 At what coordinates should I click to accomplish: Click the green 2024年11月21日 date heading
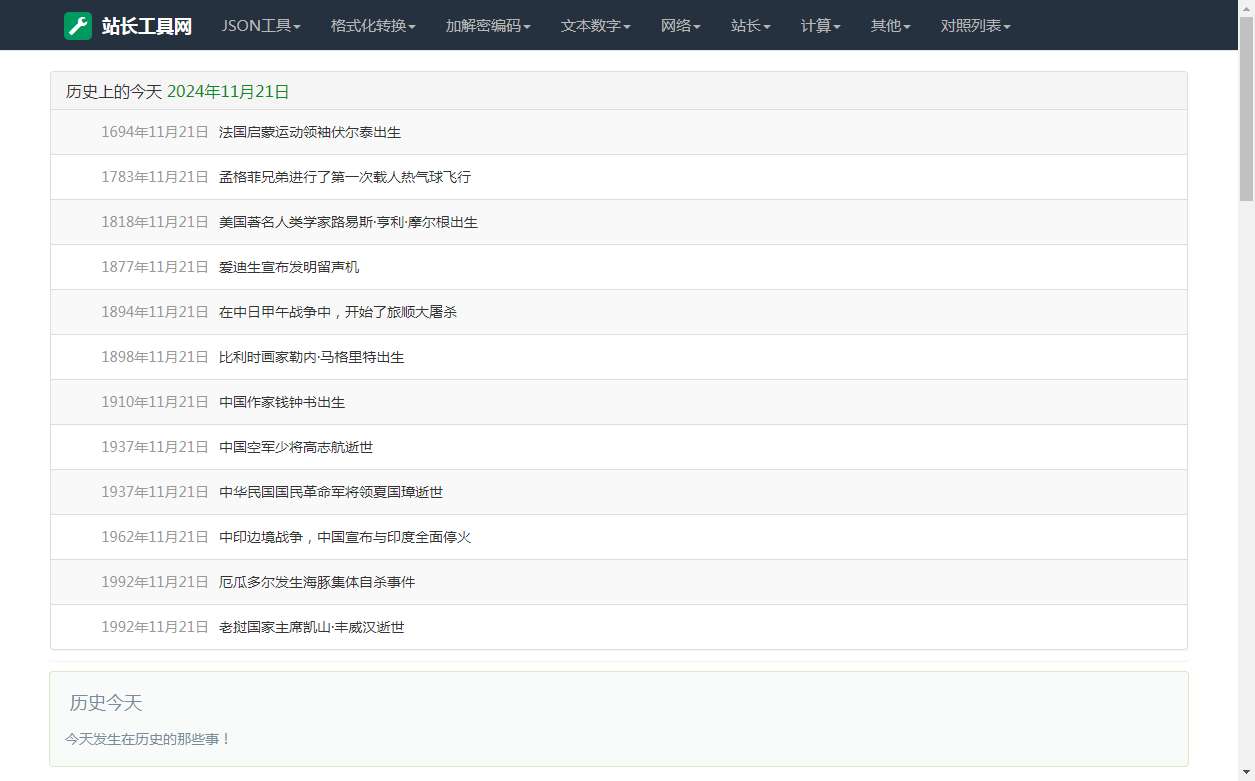coord(227,91)
